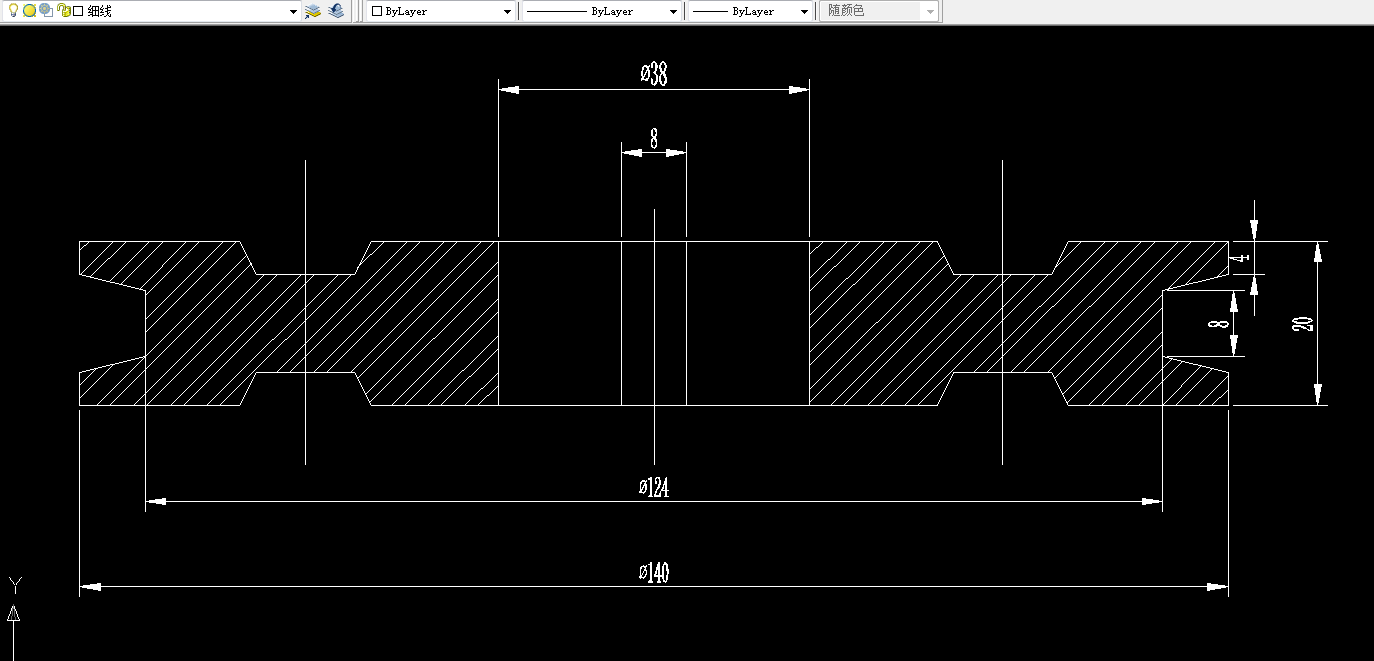Toggle the layer freeze sun icon
This screenshot has height=661, width=1374.
pos(29,11)
